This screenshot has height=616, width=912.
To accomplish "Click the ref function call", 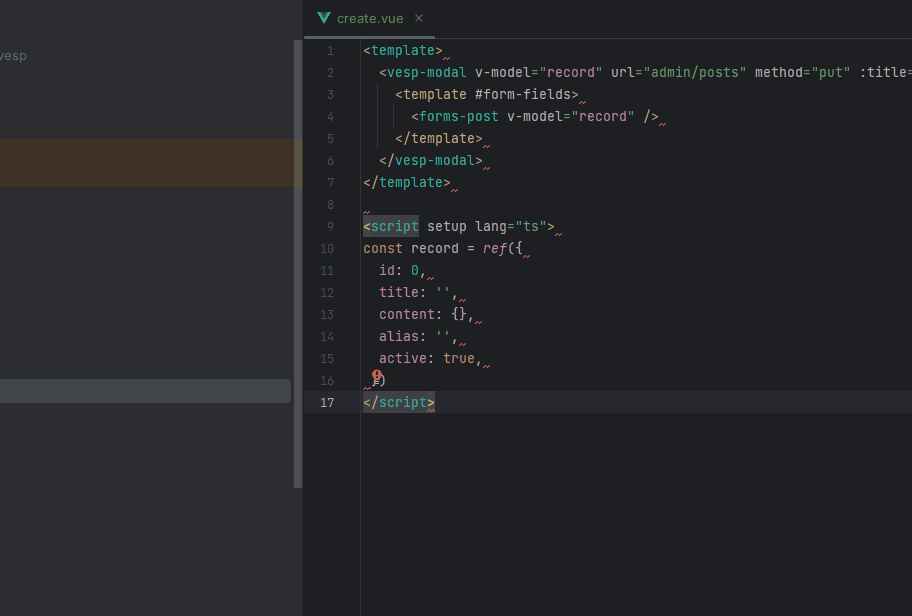I will click(x=495, y=249).
